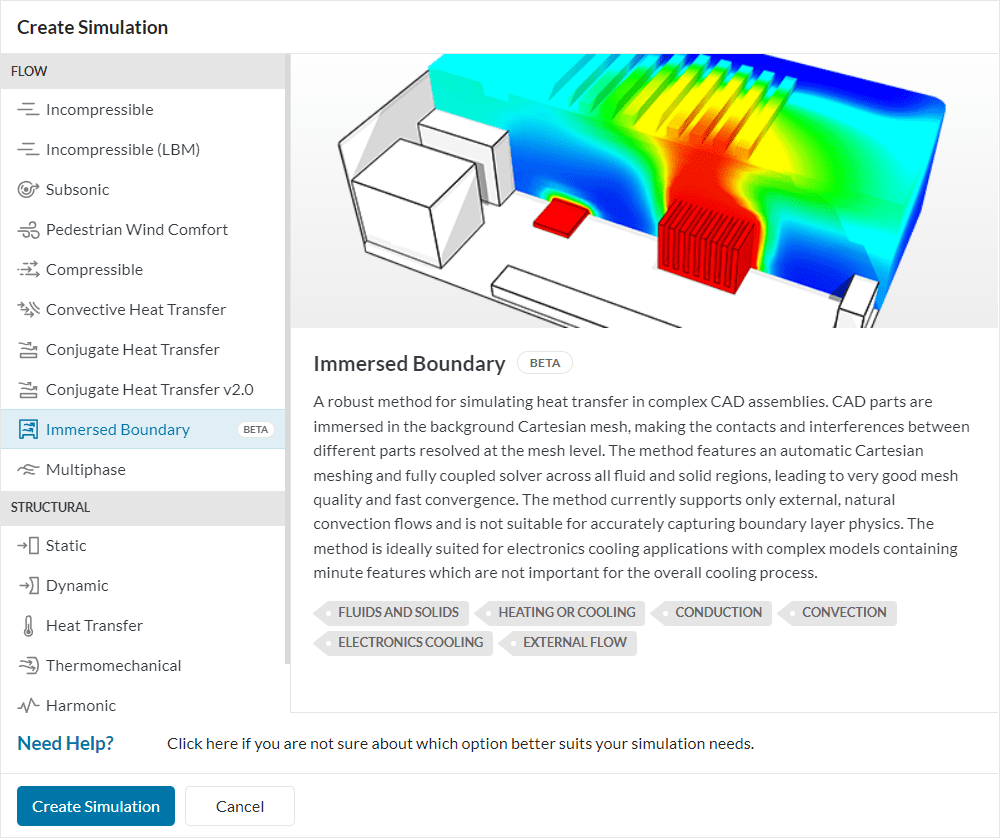
Task: Click the Convective Heat Transfer icon
Action: (x=28, y=310)
